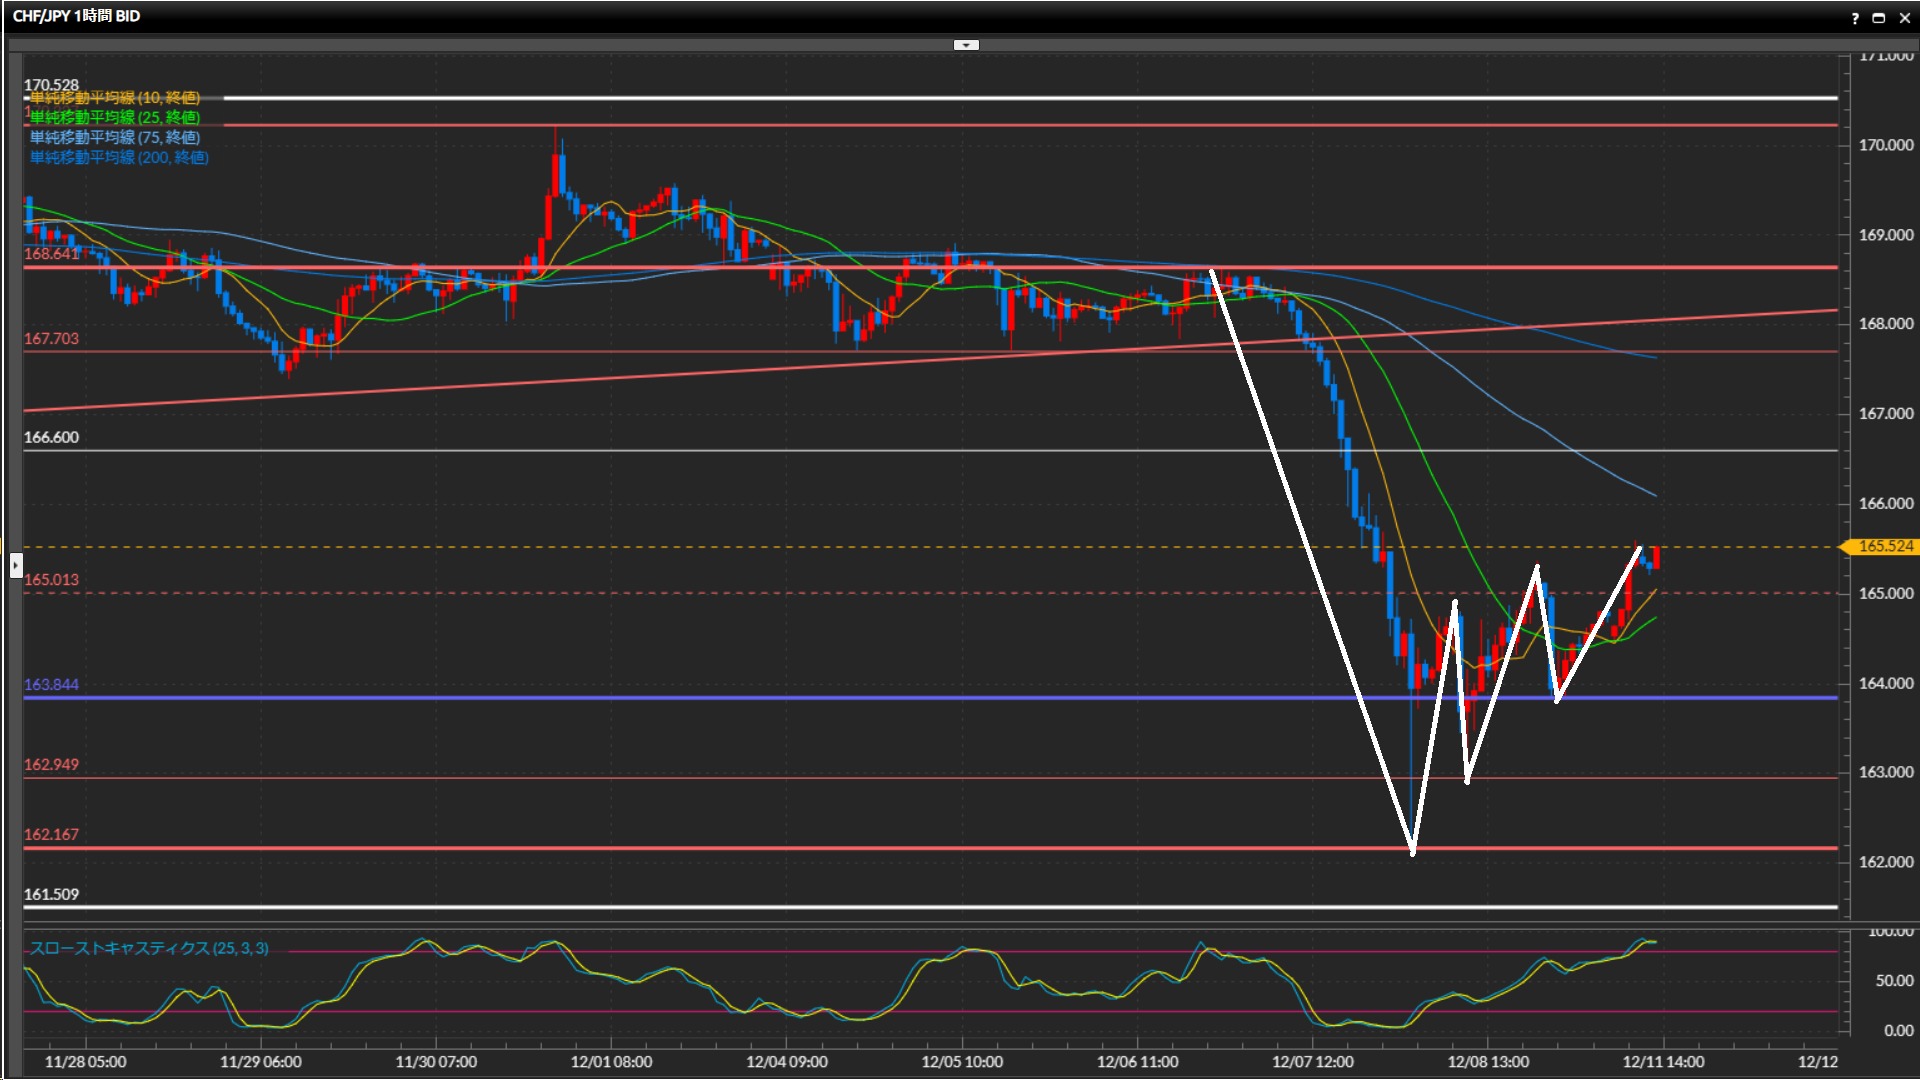This screenshot has height=1080, width=1920.
Task: Select the 25-period green moving average label
Action: [x=115, y=118]
